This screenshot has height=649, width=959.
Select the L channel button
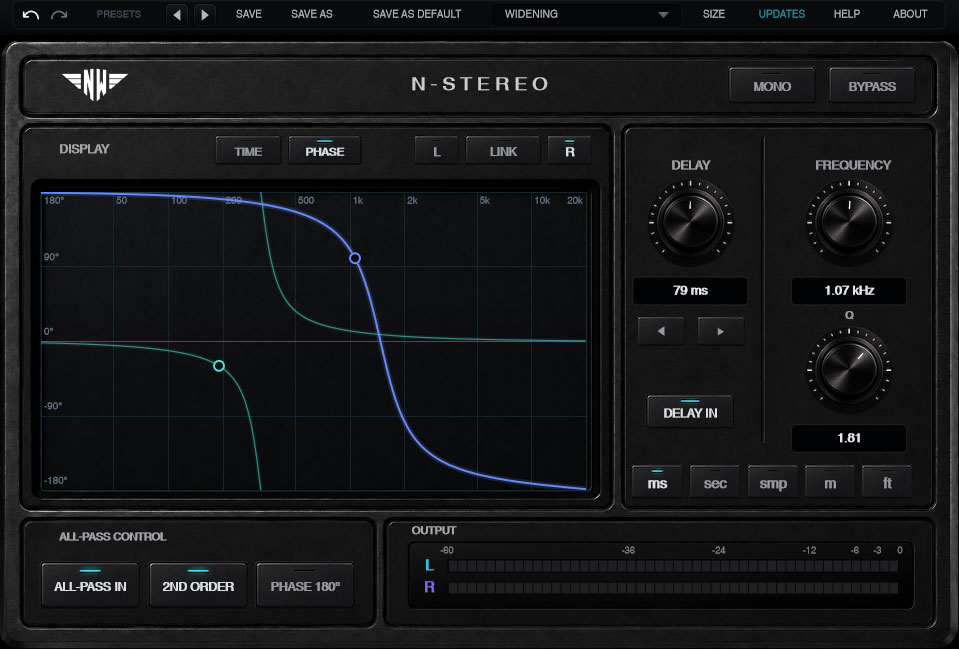[437, 151]
